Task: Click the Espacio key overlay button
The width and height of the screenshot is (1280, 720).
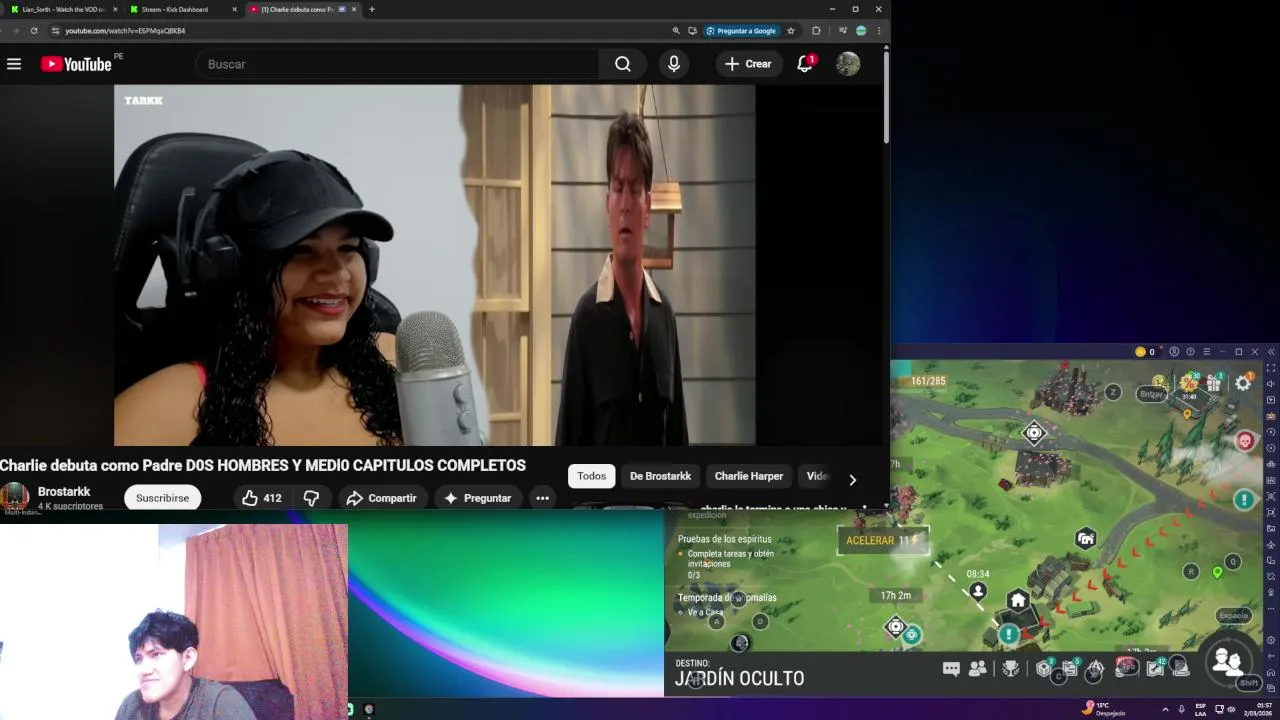Action: pos(1233,616)
